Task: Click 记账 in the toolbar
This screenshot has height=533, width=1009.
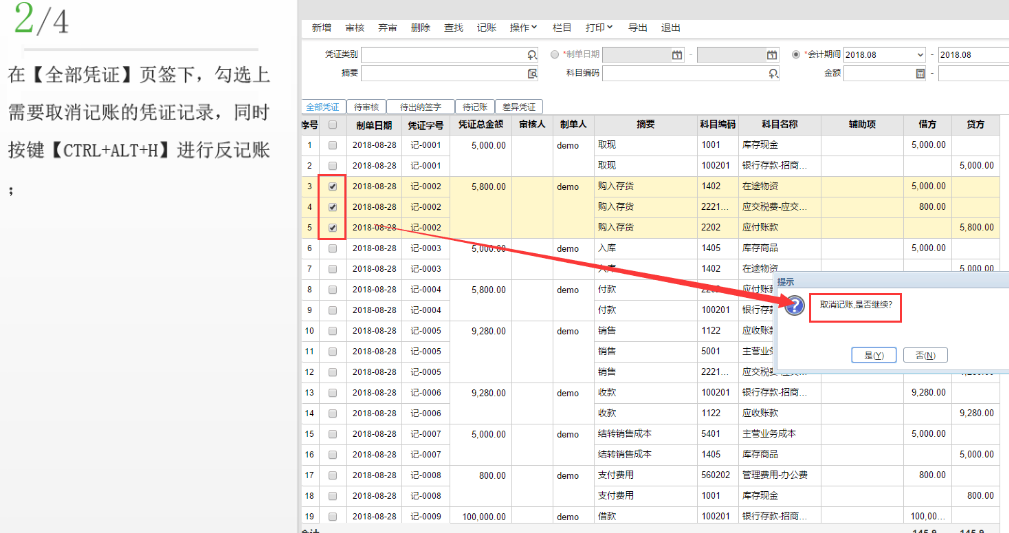Action: pyautogui.click(x=486, y=28)
